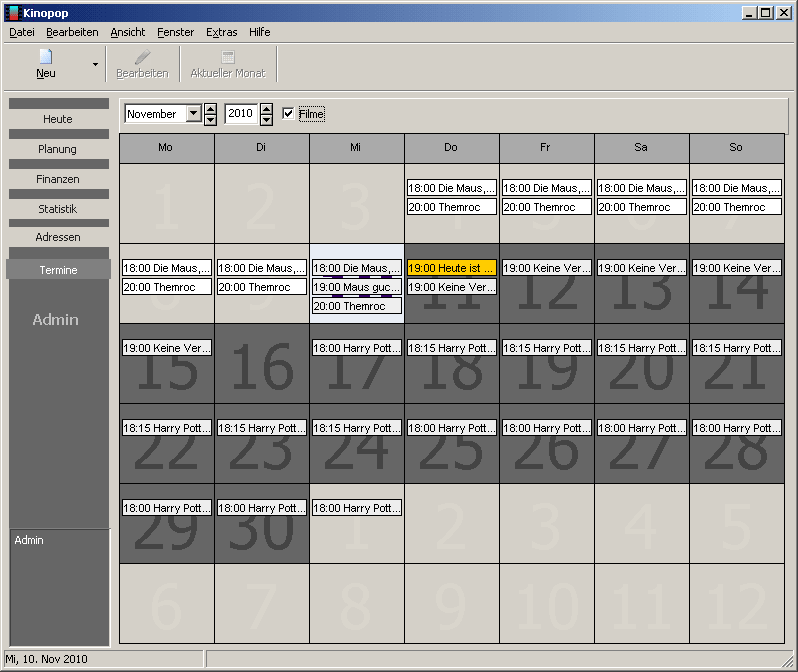Increase the month with the up spinner
The image size is (798, 672).
tap(210, 109)
